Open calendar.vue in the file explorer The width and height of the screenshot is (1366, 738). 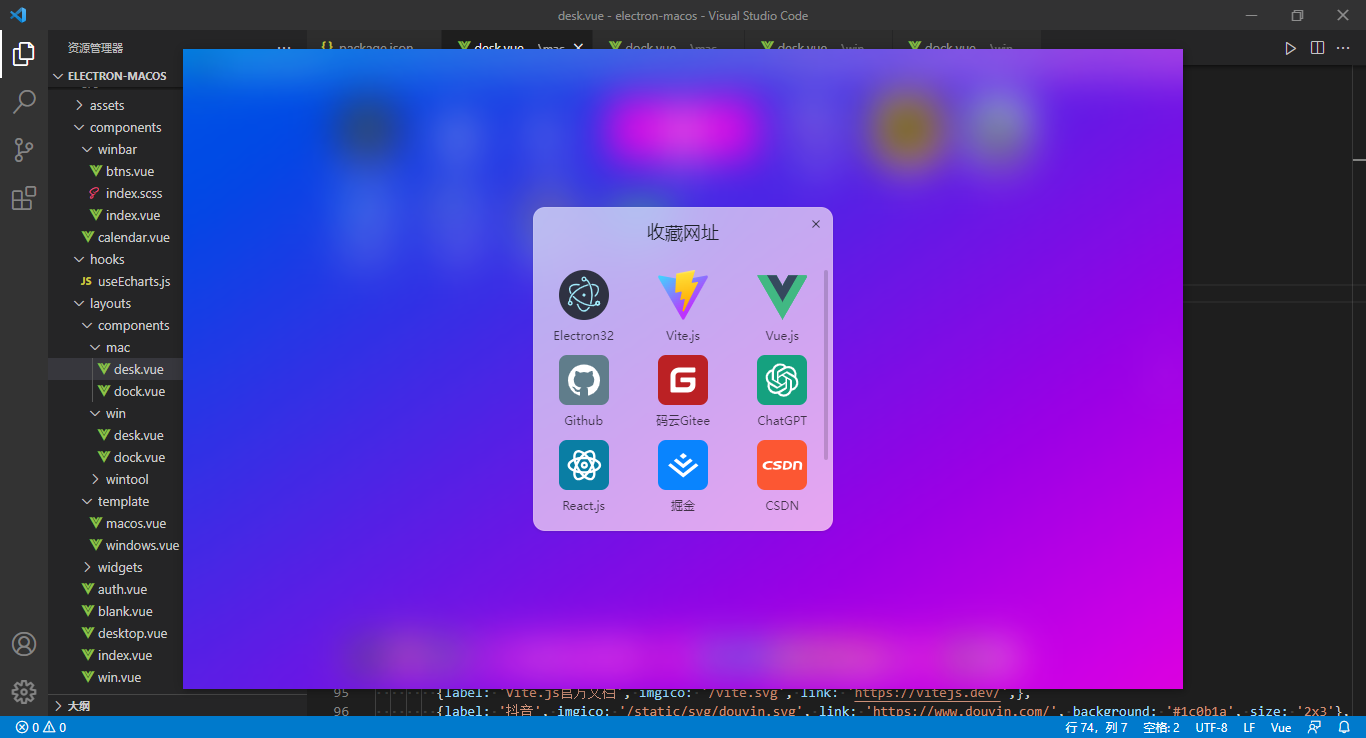pos(133,237)
